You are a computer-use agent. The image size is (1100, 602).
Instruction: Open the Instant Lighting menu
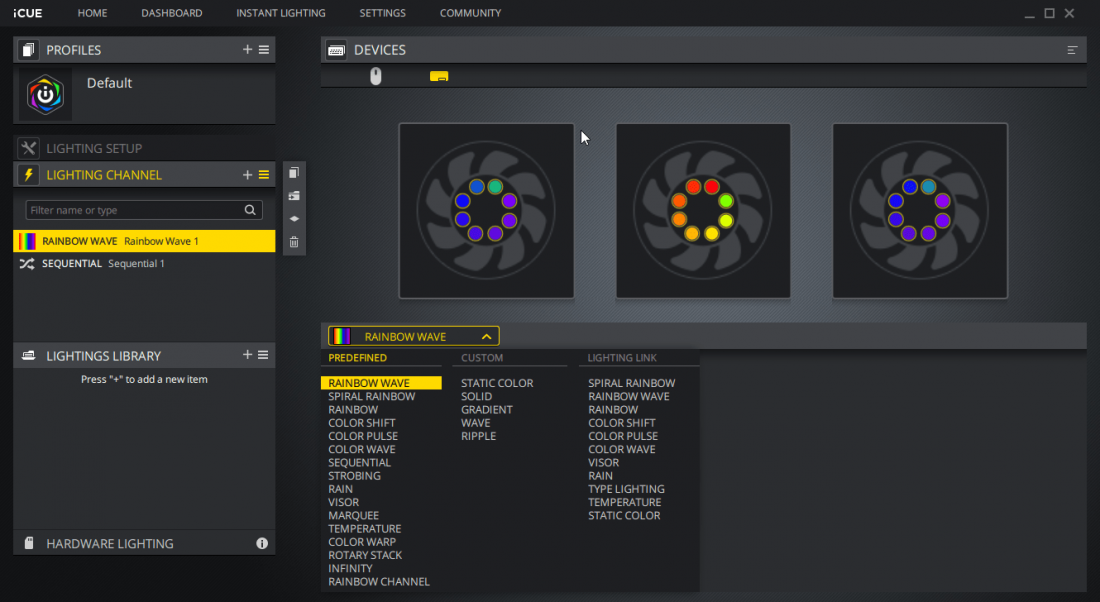click(x=280, y=13)
